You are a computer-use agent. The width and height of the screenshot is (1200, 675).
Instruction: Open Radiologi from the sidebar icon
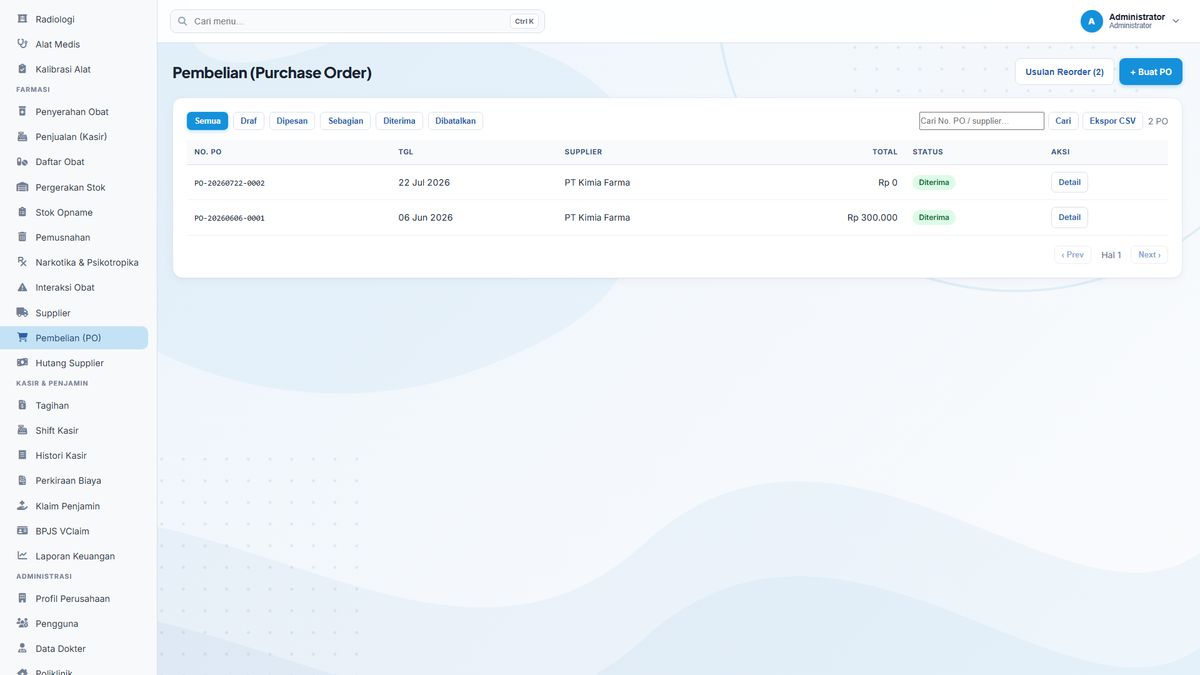point(22,19)
